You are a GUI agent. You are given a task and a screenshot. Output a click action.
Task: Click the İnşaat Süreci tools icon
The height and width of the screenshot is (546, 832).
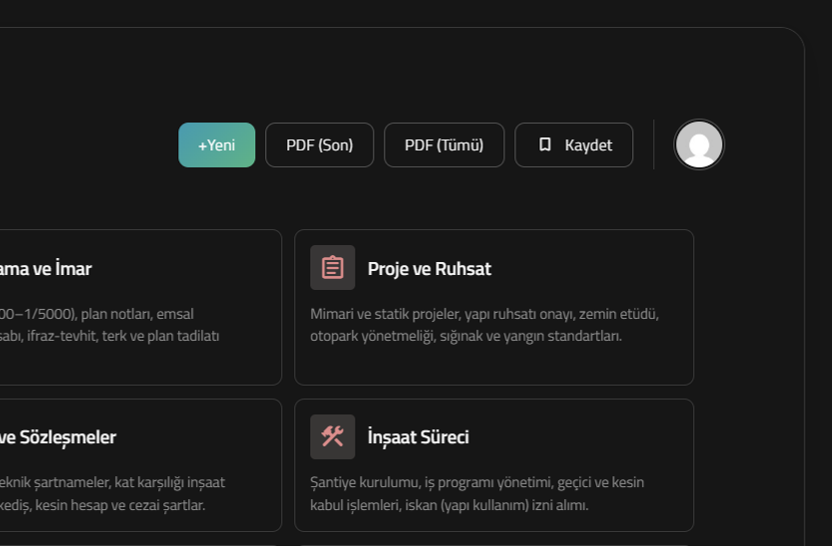(332, 437)
